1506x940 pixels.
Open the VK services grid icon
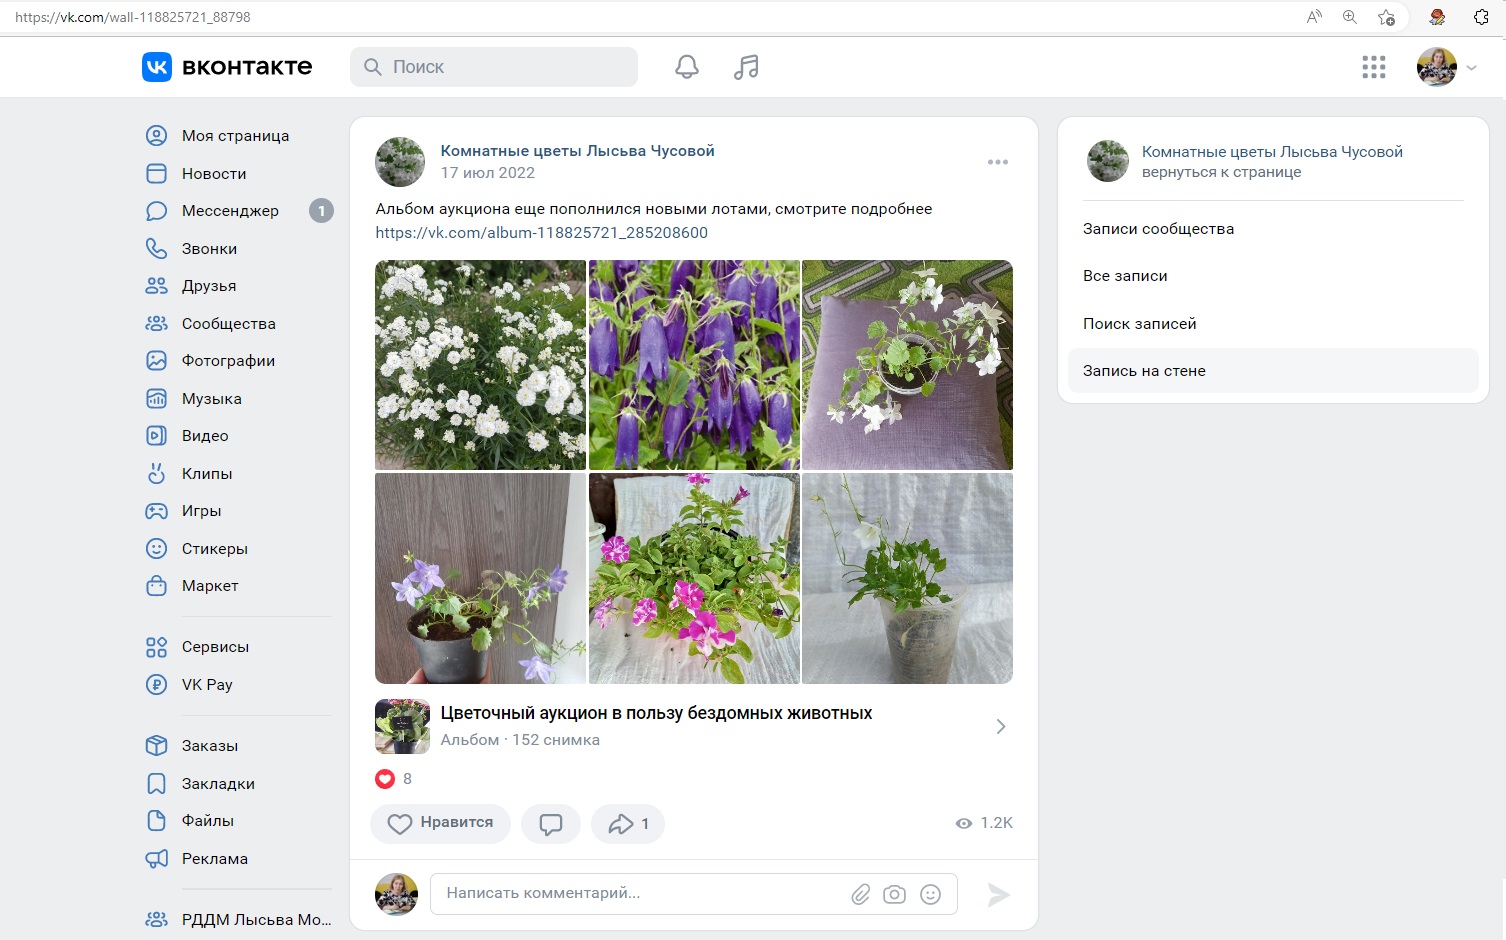point(1373,67)
